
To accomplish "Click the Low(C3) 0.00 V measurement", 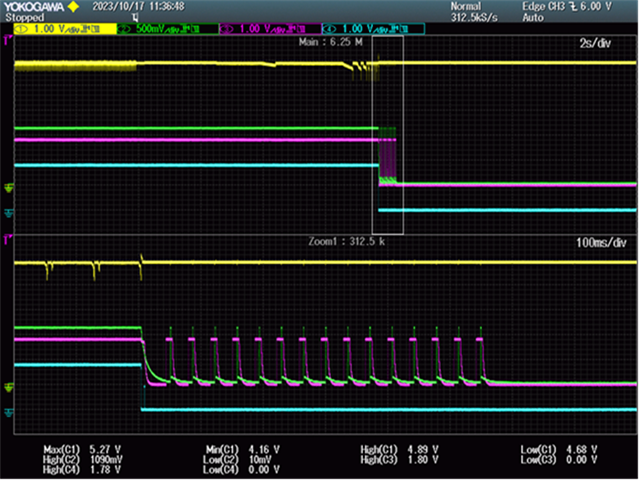I will click(x=559, y=460).
